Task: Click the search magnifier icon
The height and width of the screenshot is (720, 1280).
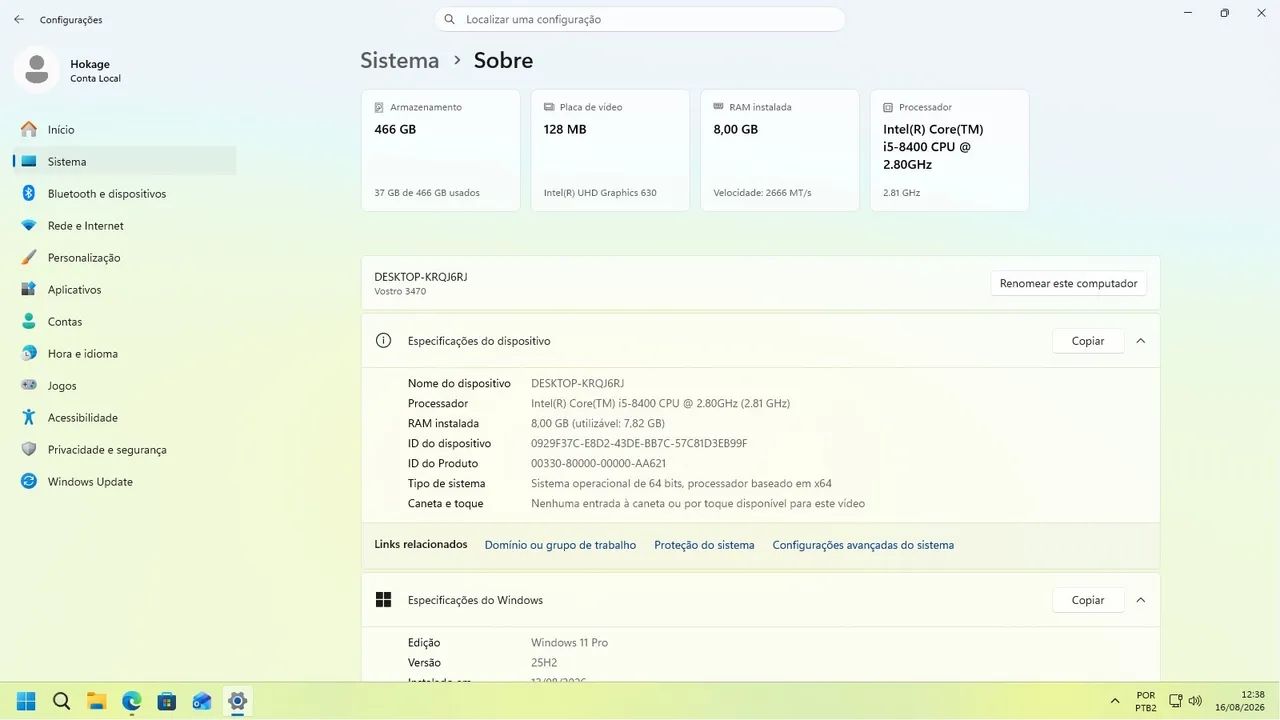Action: click(x=450, y=19)
